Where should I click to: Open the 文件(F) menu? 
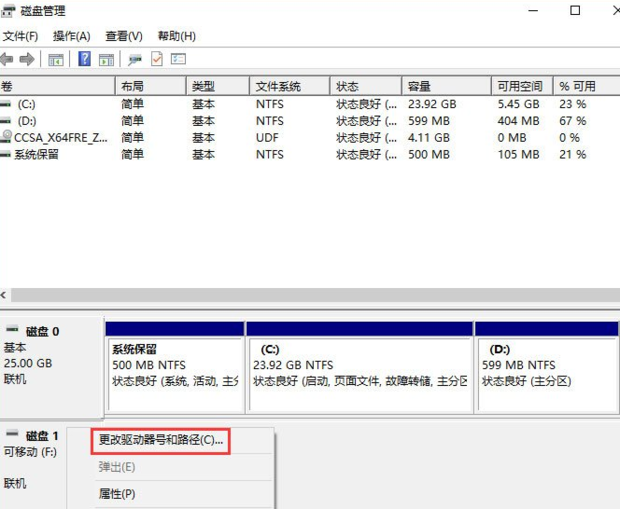point(21,36)
